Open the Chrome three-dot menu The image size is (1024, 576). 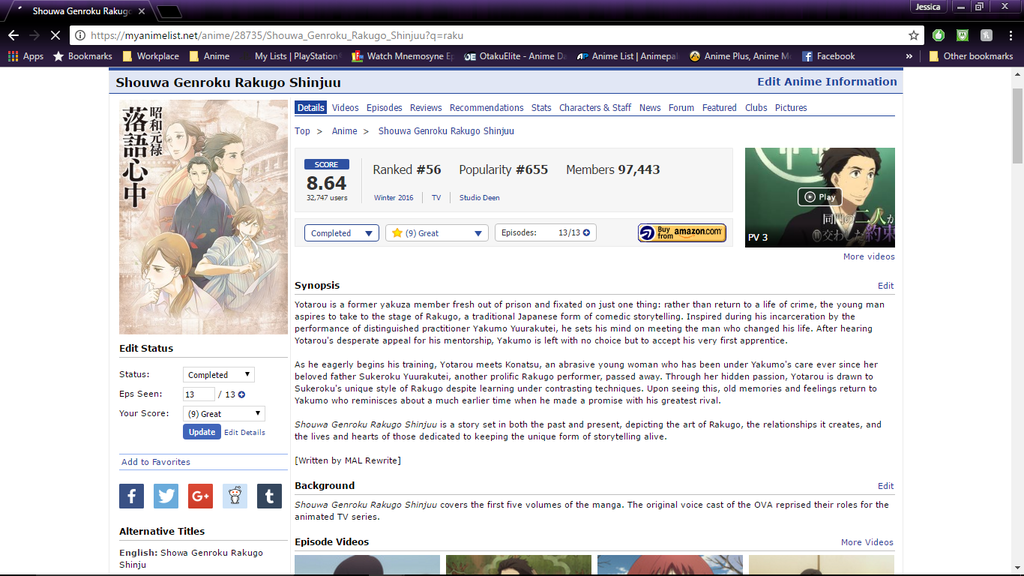click(1010, 35)
